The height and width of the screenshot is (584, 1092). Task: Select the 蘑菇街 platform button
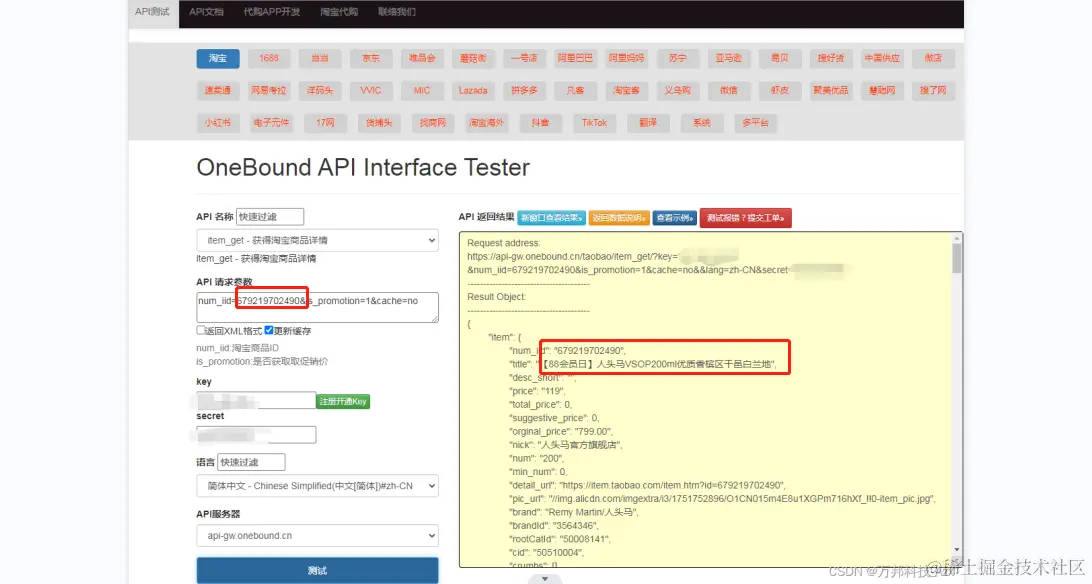point(473,58)
